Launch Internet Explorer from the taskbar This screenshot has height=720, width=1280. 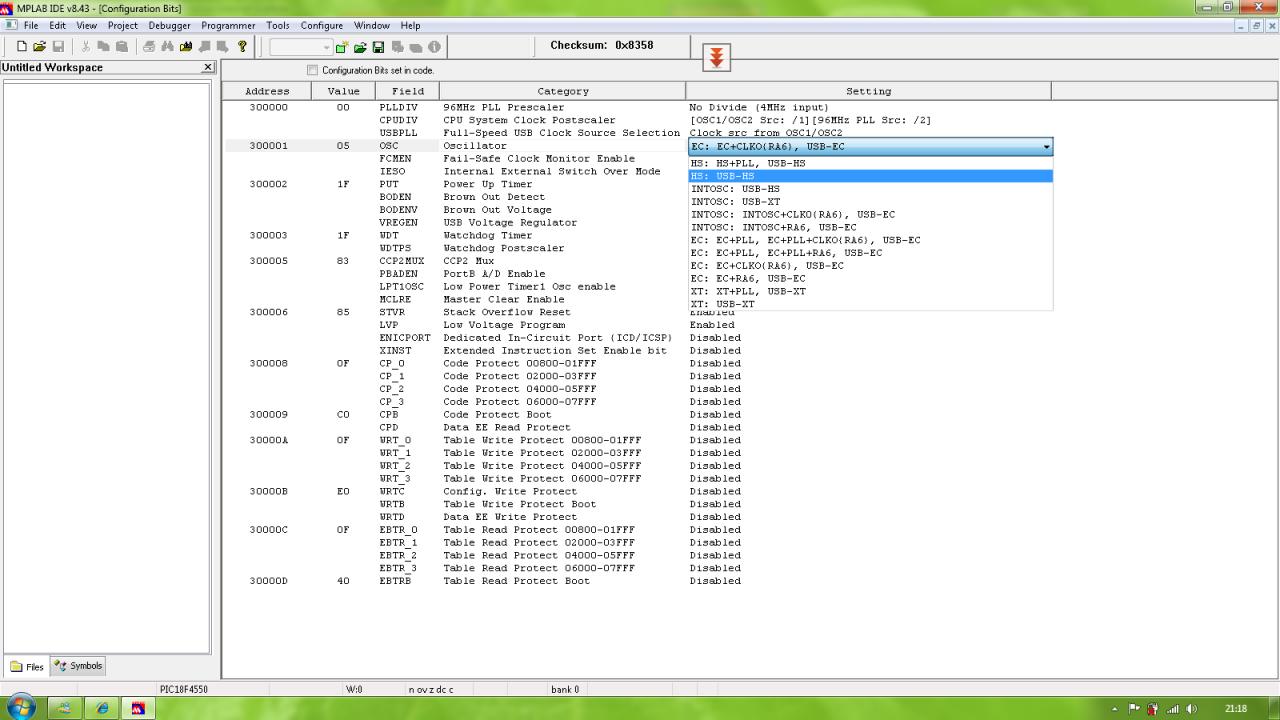102,708
